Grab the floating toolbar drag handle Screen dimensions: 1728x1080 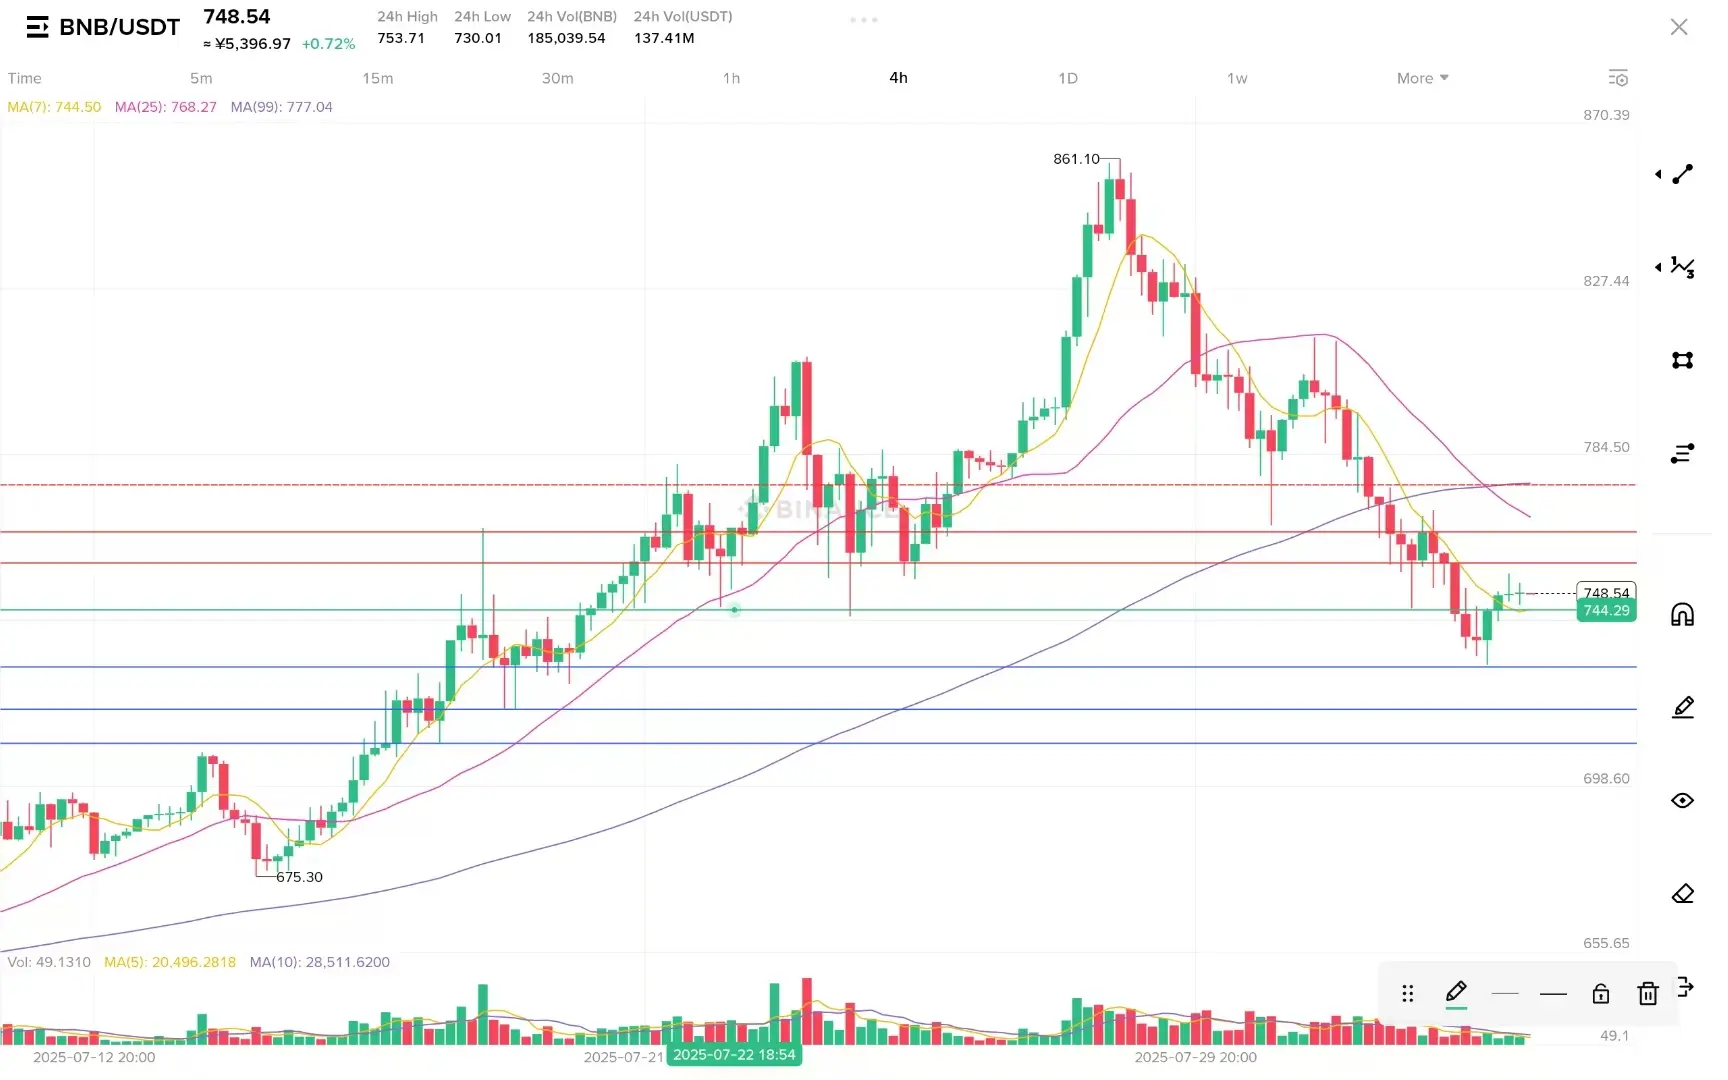[1408, 993]
